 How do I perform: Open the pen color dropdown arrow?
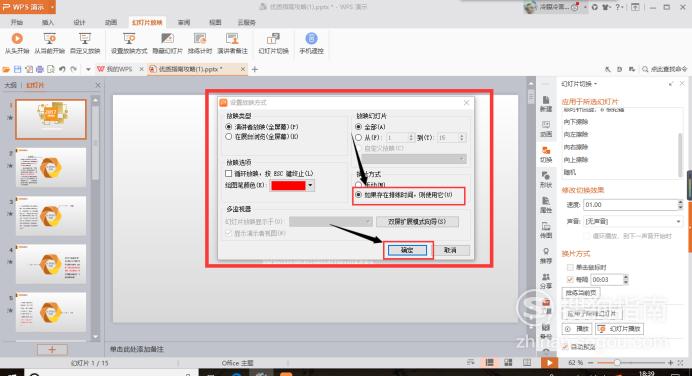310,186
